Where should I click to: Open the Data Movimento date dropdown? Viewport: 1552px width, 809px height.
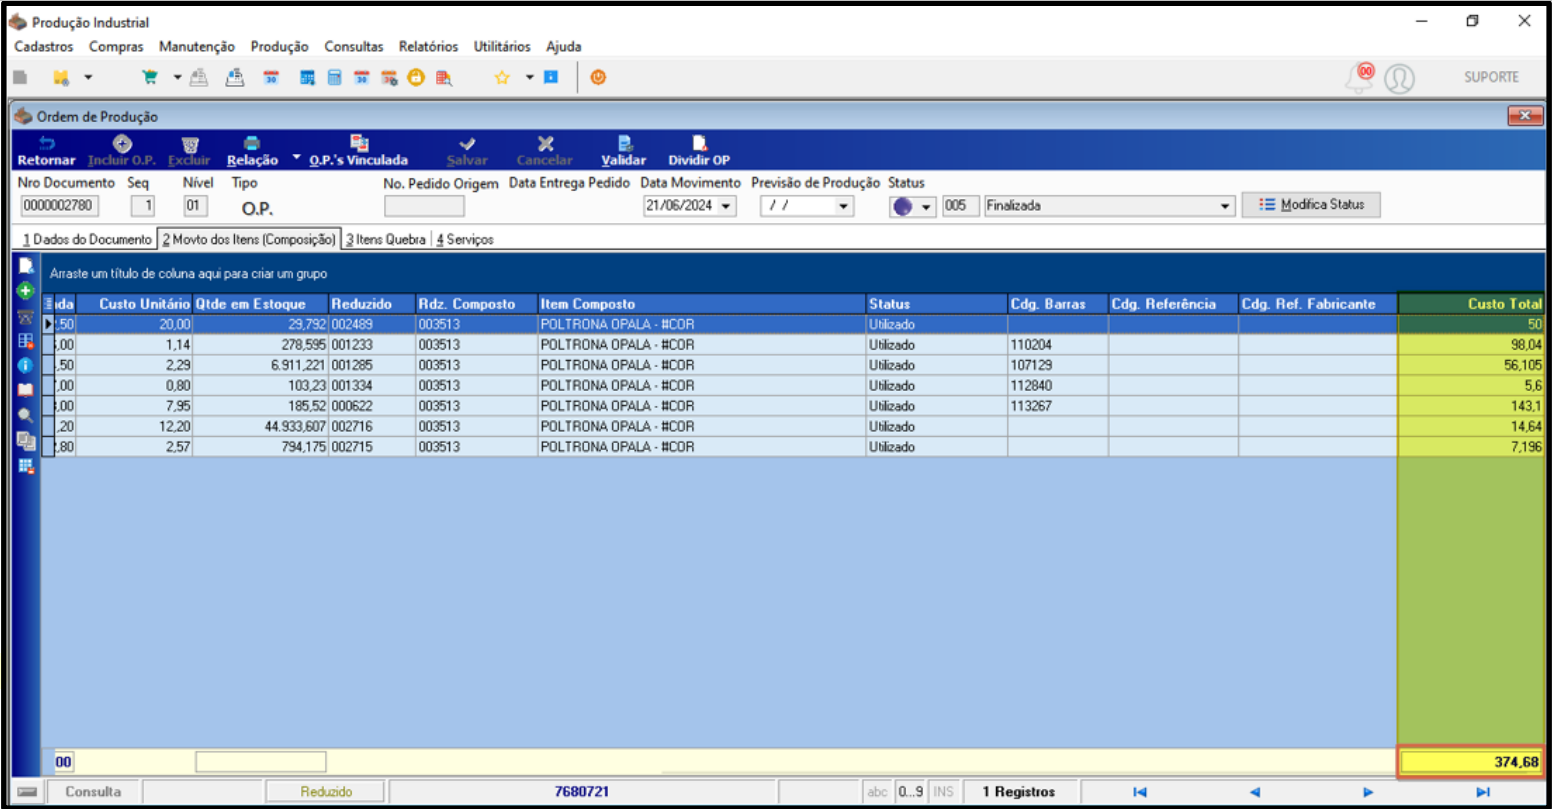point(725,206)
